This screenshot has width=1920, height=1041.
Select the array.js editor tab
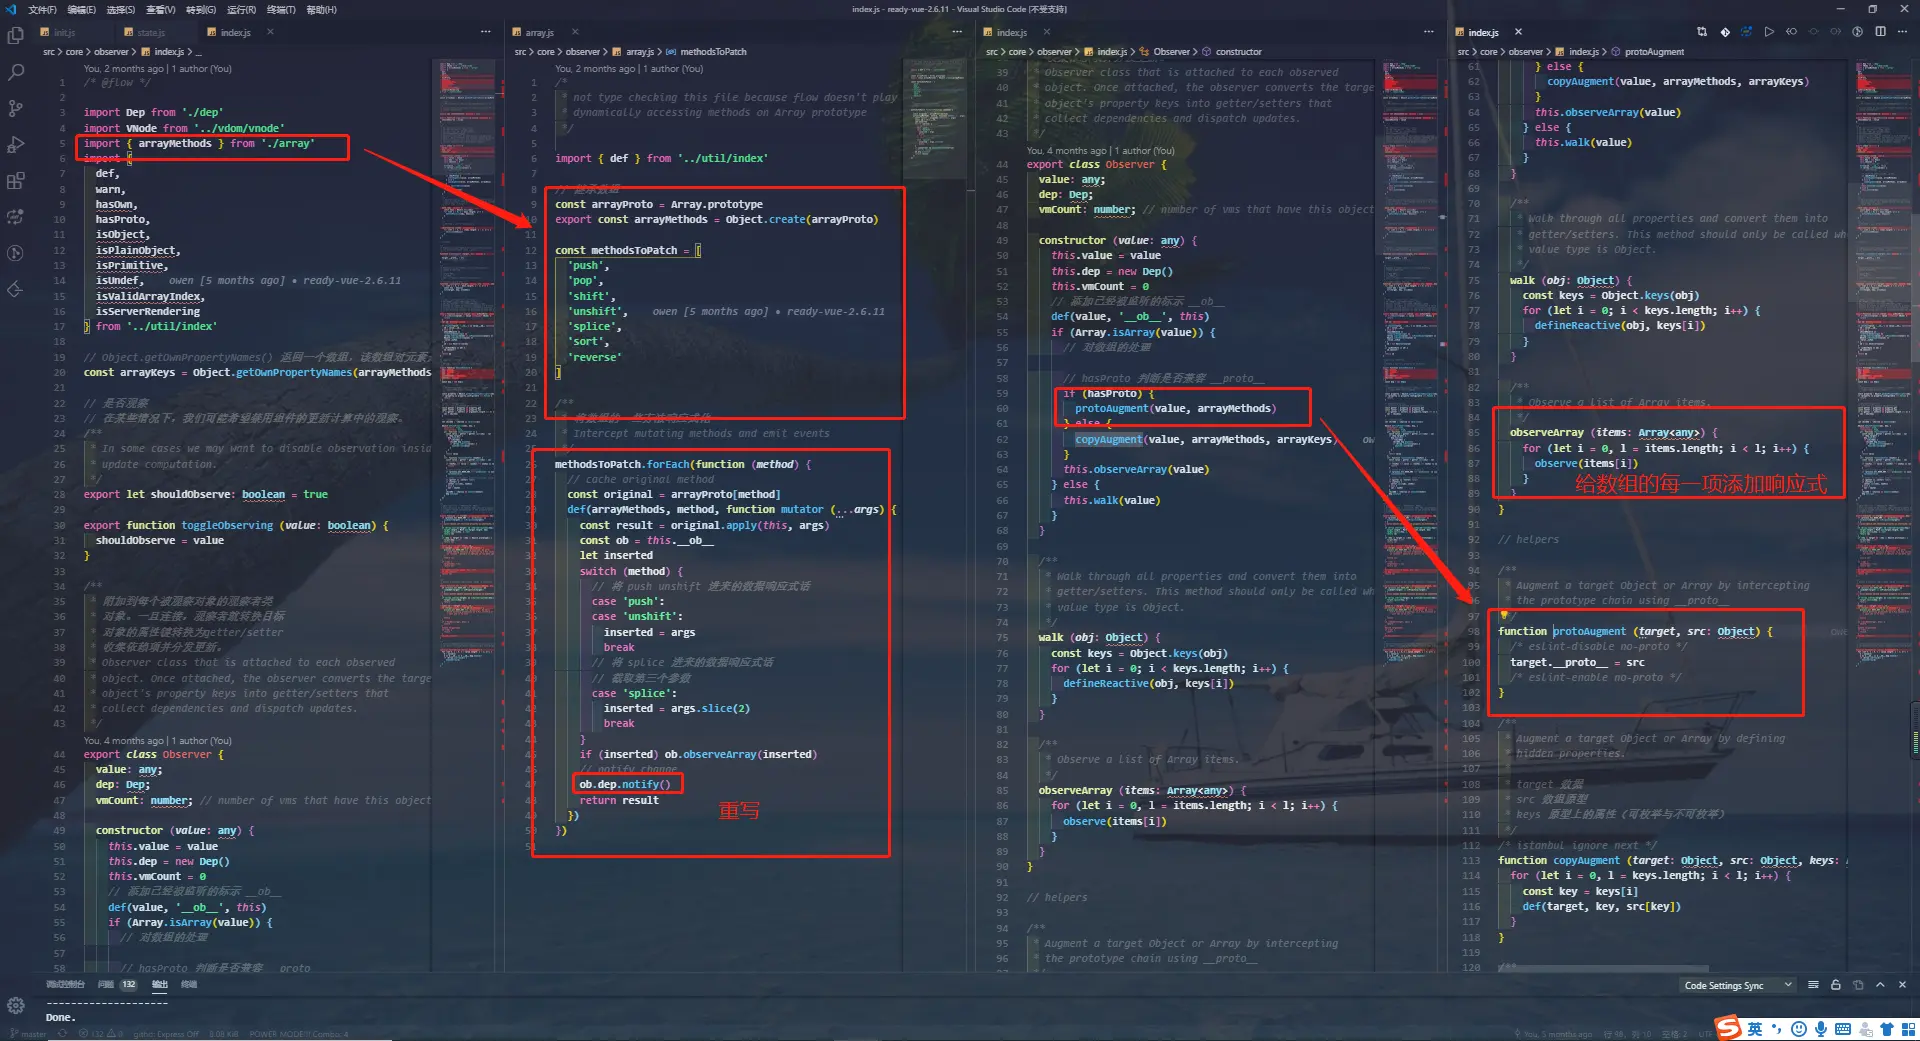(539, 33)
